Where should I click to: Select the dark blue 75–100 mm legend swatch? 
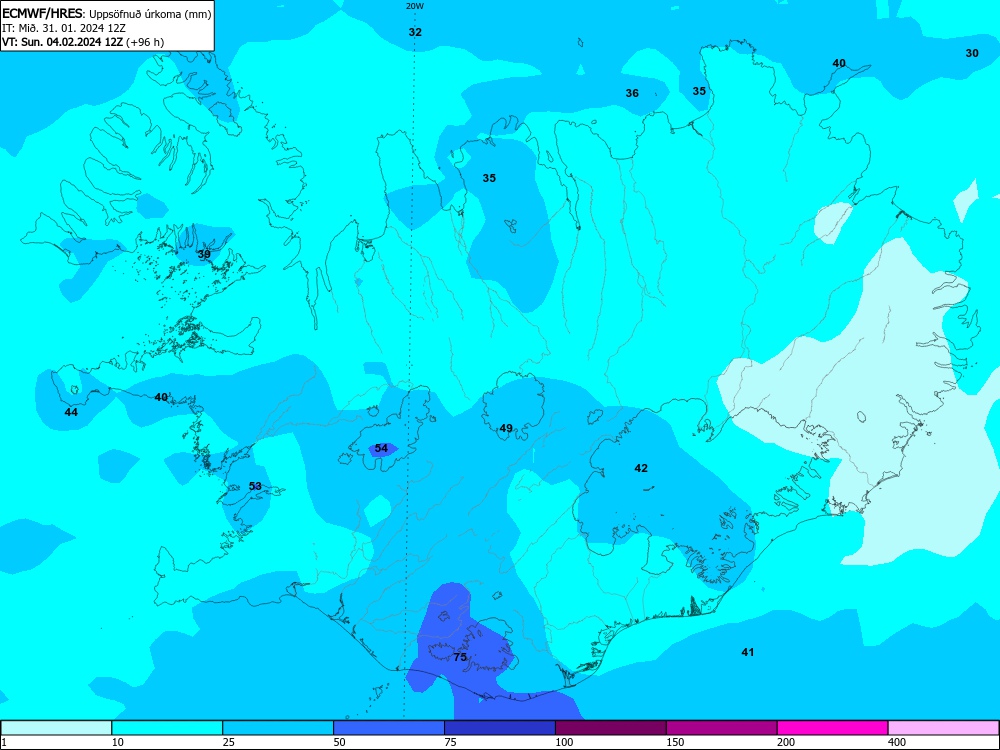click(500, 728)
